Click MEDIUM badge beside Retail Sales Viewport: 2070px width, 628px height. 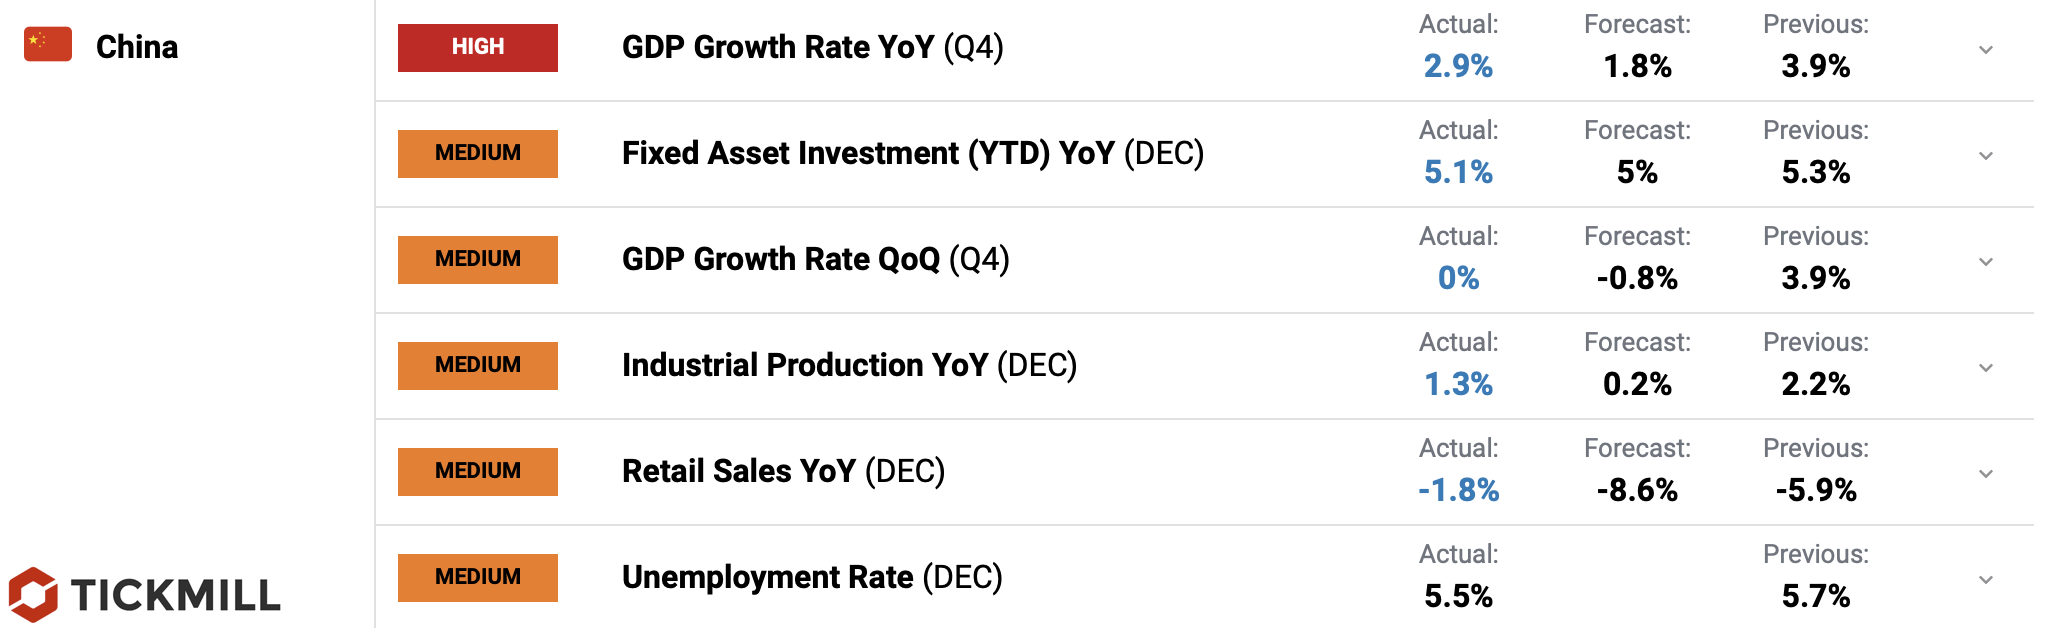tap(477, 471)
